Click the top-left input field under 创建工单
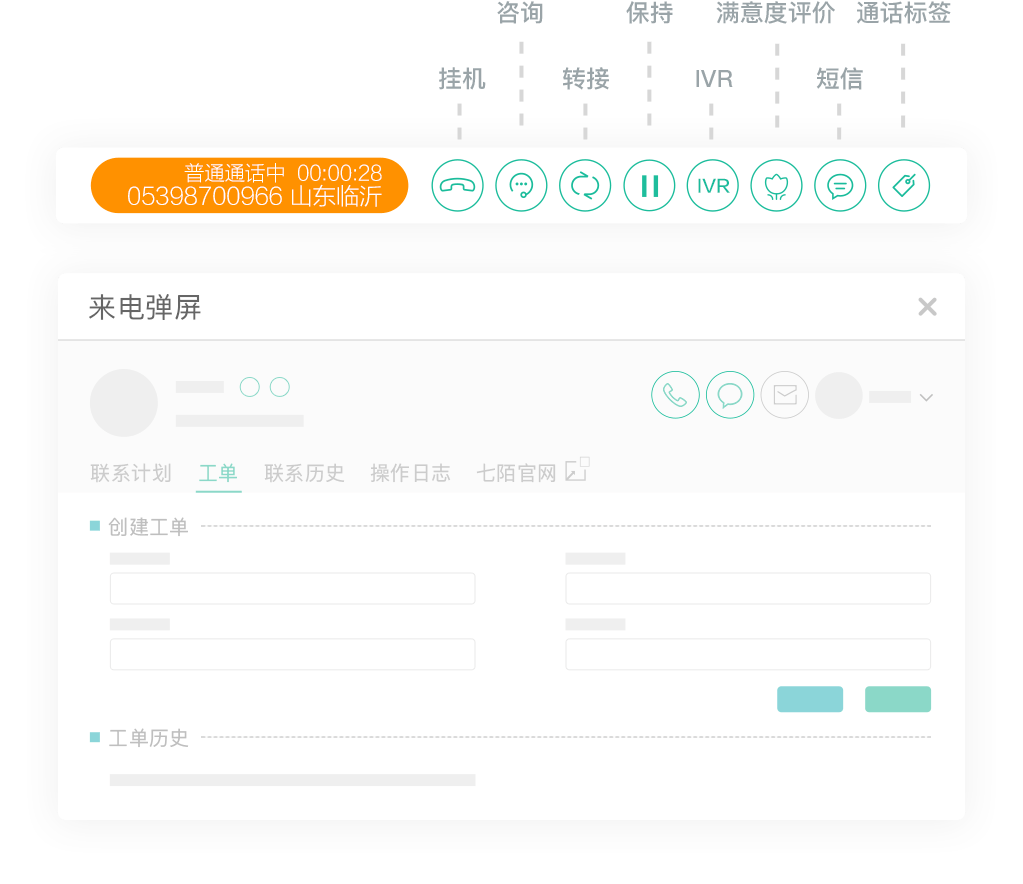This screenshot has width=1023, height=884. click(x=292, y=588)
